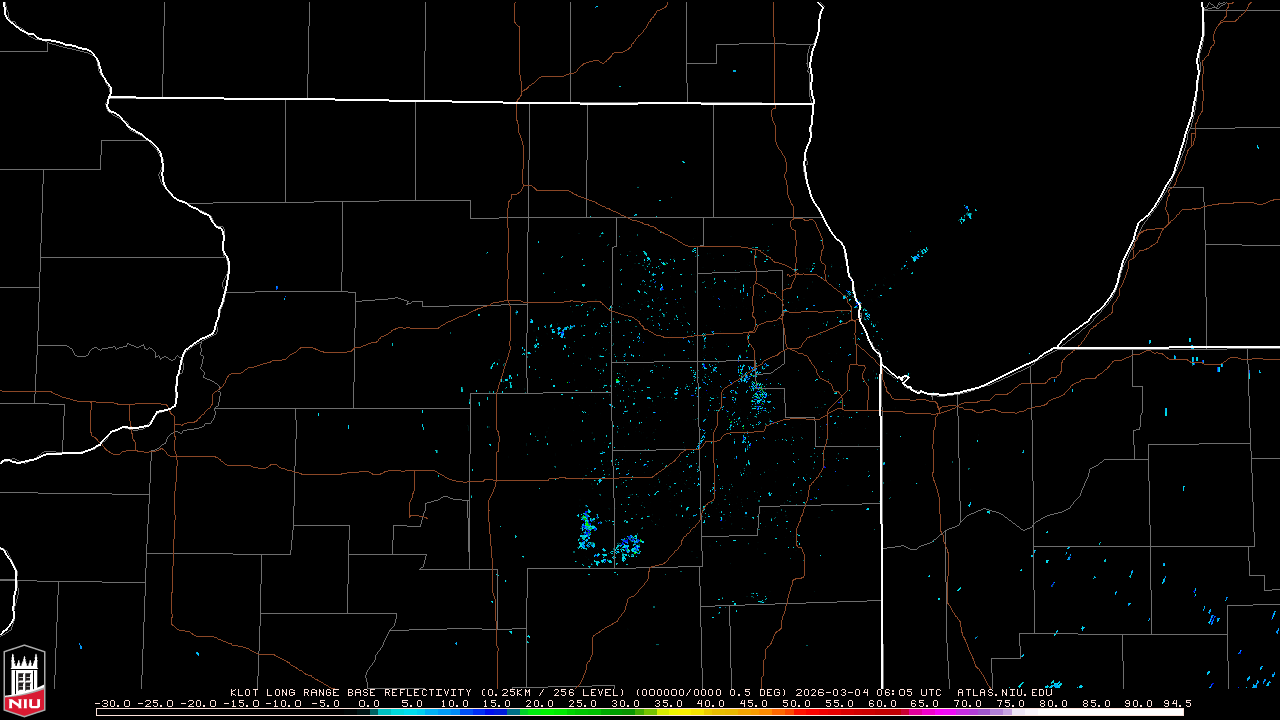Click the NIU castle logo
The image size is (1280, 720).
click(x=24, y=680)
